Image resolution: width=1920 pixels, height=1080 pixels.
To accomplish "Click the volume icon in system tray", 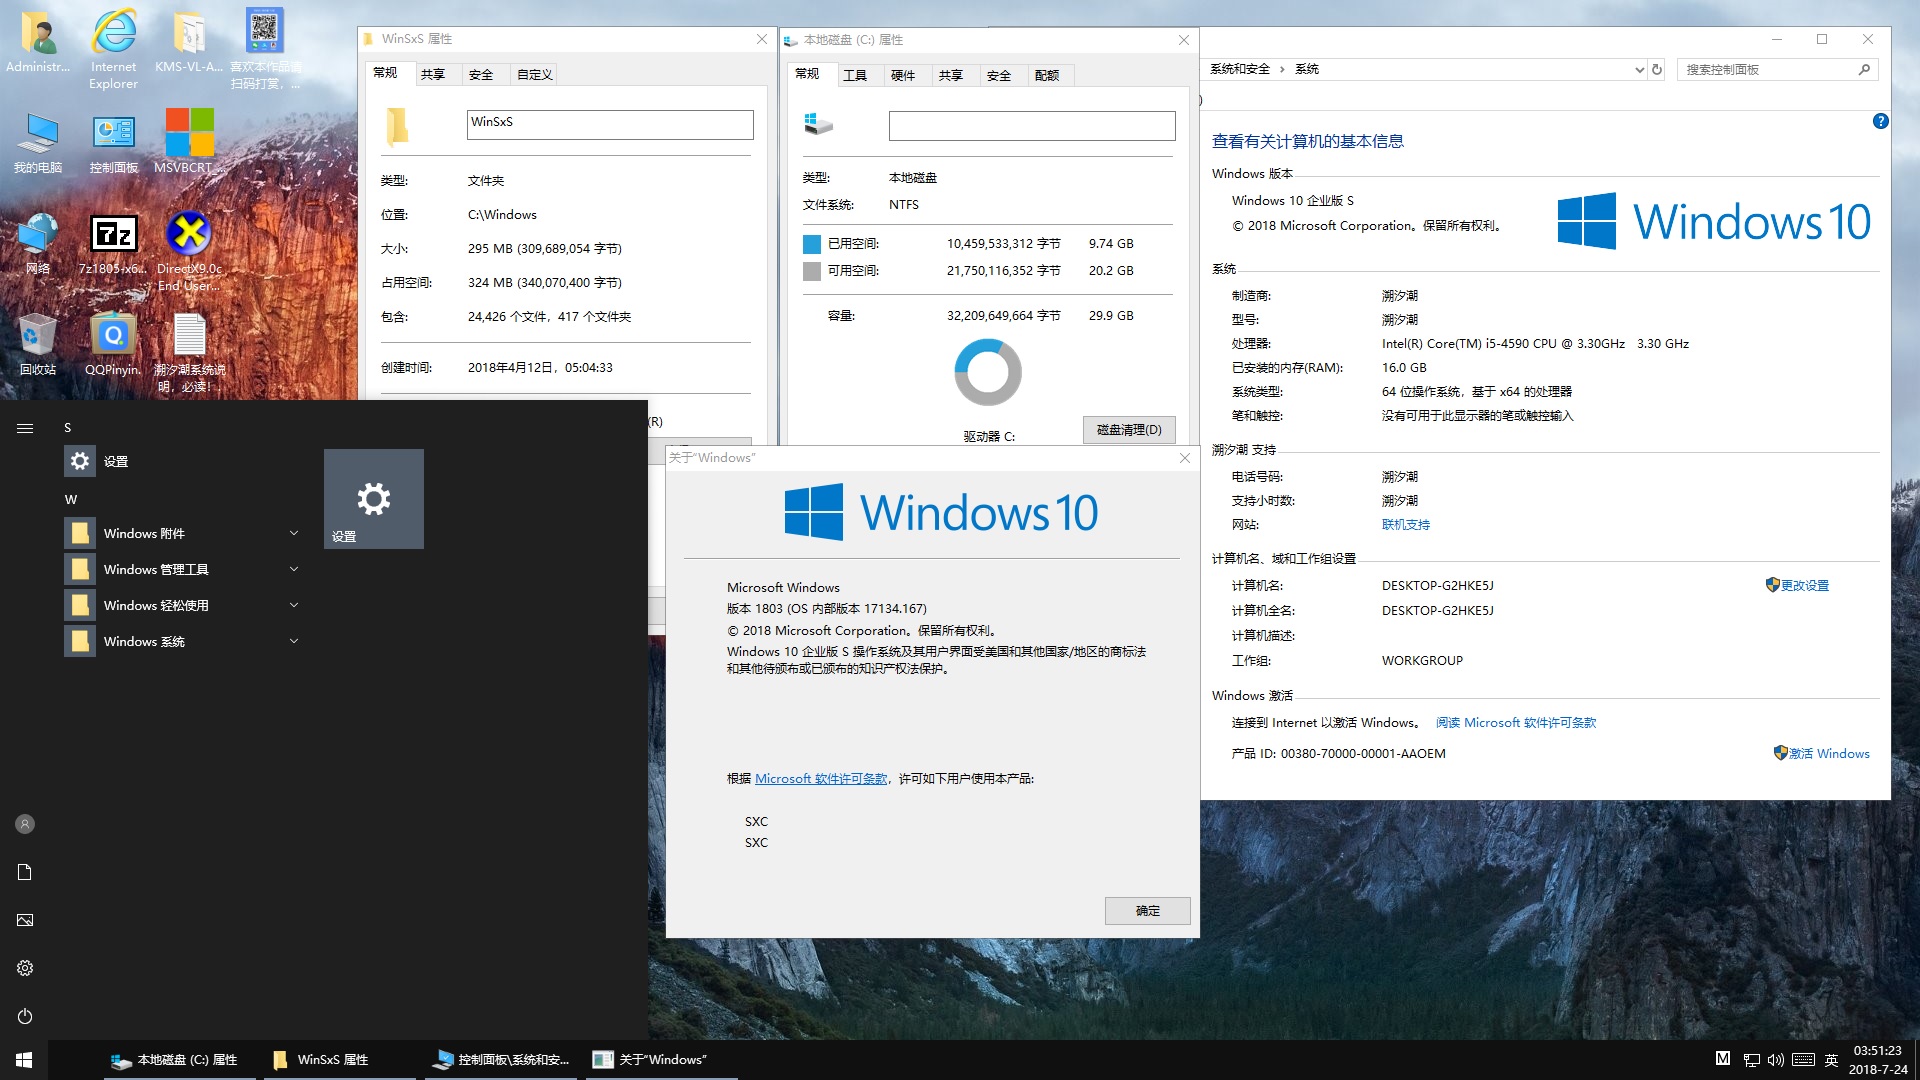I will (1775, 1060).
